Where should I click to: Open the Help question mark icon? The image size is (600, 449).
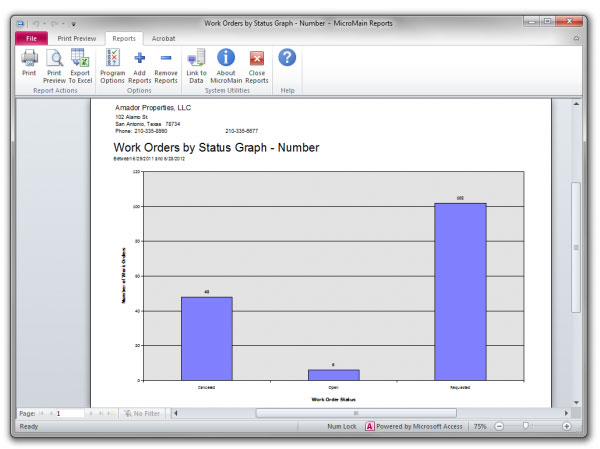point(287,58)
